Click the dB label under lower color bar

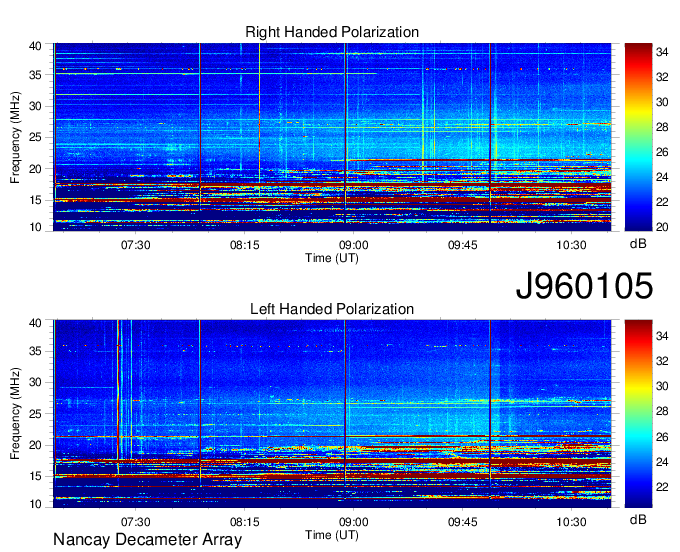point(638,519)
